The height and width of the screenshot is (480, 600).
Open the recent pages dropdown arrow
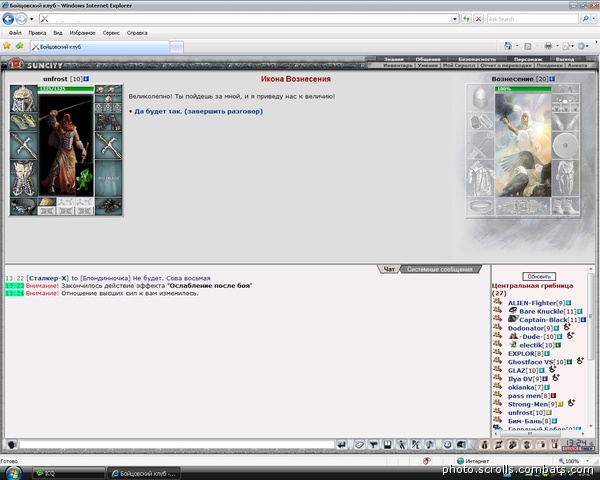pos(32,19)
